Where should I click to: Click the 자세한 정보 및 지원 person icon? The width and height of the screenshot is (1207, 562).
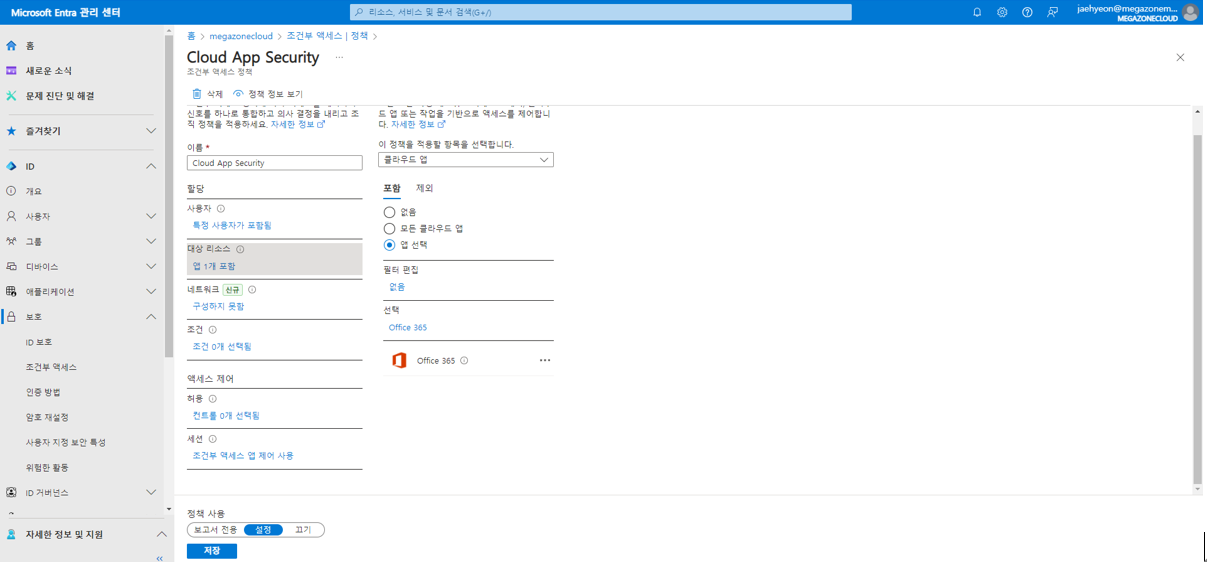[11, 534]
